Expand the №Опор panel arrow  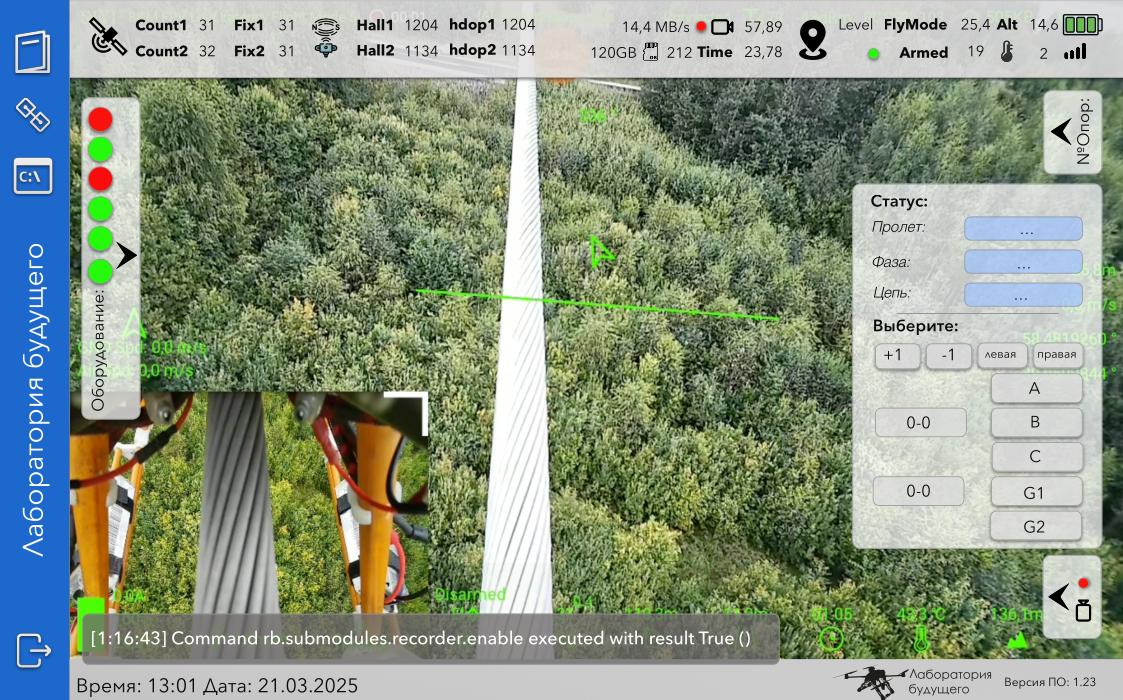tap(1061, 131)
